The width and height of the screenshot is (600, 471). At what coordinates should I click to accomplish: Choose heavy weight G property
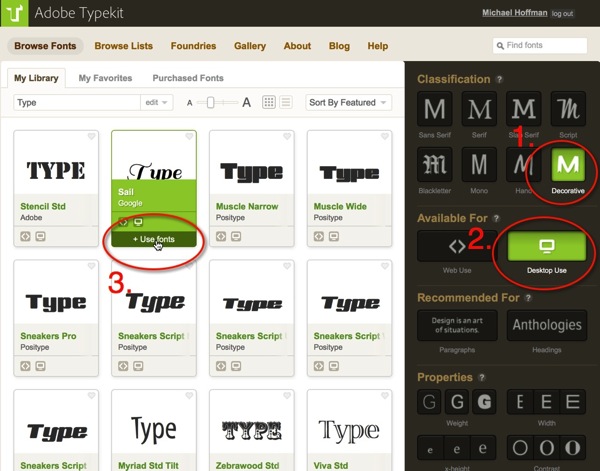click(x=484, y=402)
